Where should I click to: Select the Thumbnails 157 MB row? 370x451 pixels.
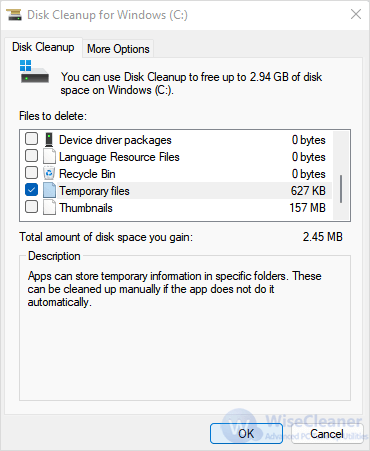coord(178,208)
